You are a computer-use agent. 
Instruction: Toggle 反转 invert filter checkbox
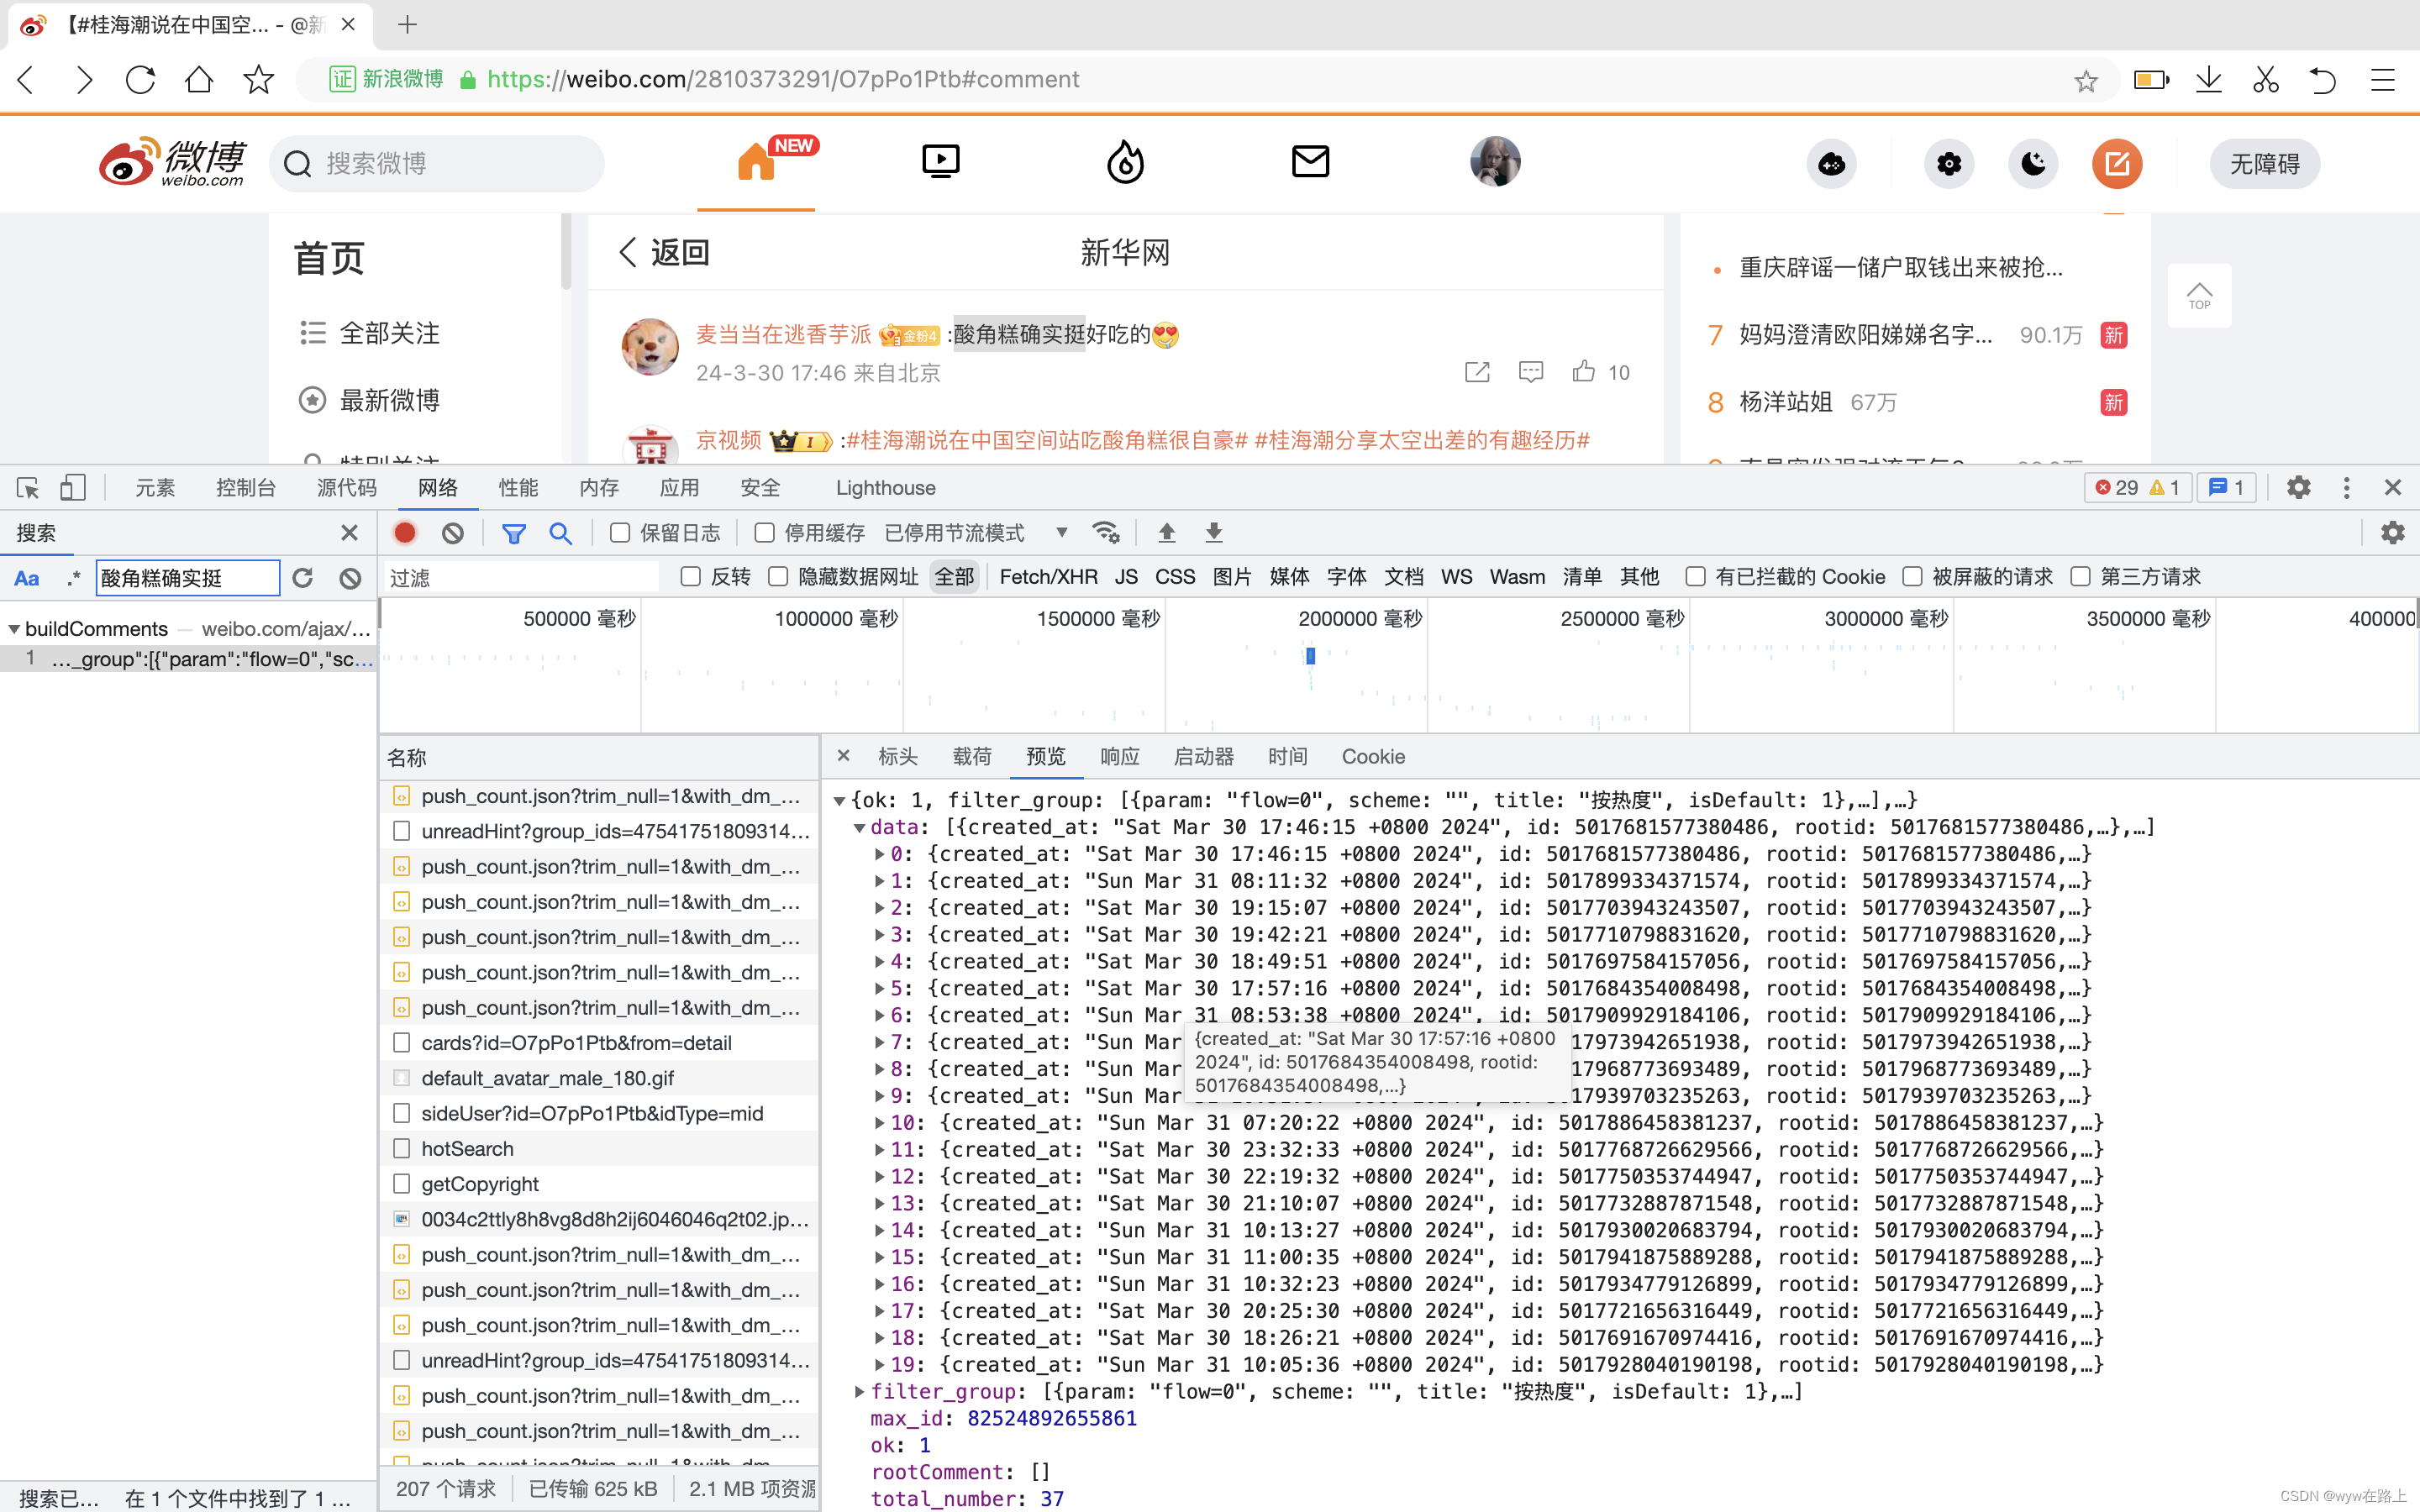pyautogui.click(x=690, y=577)
